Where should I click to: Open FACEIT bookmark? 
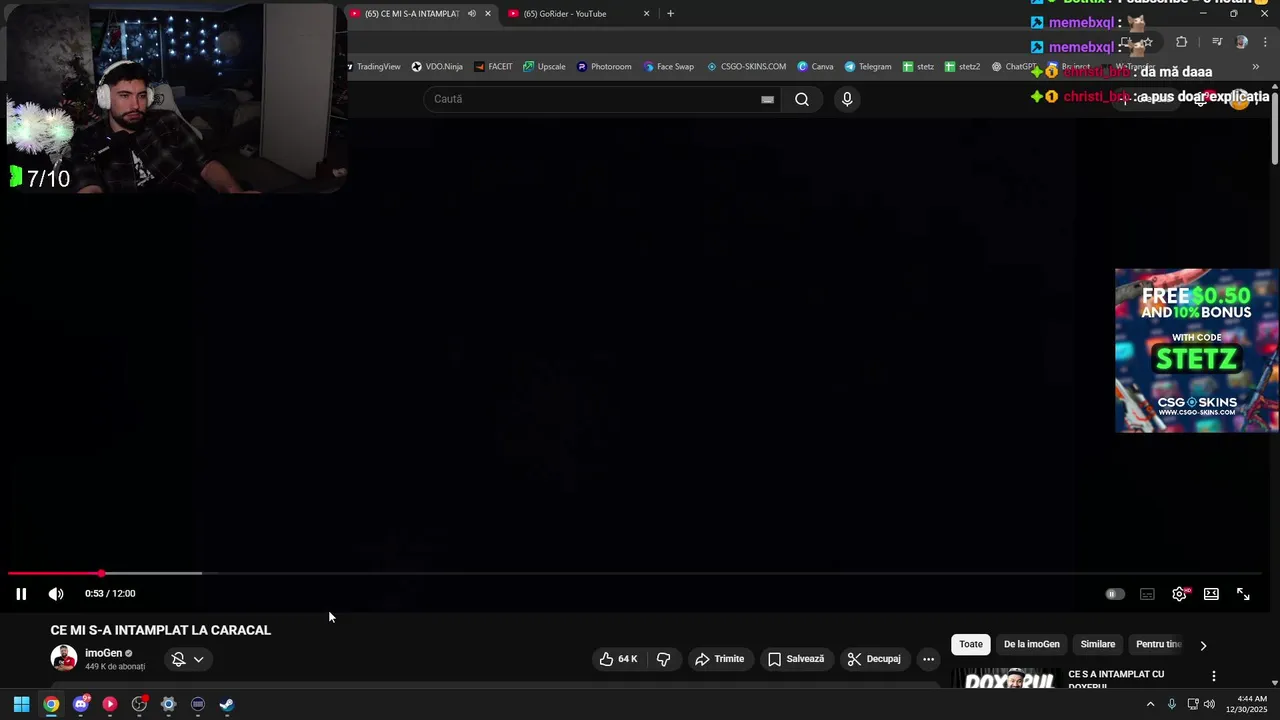click(x=493, y=67)
